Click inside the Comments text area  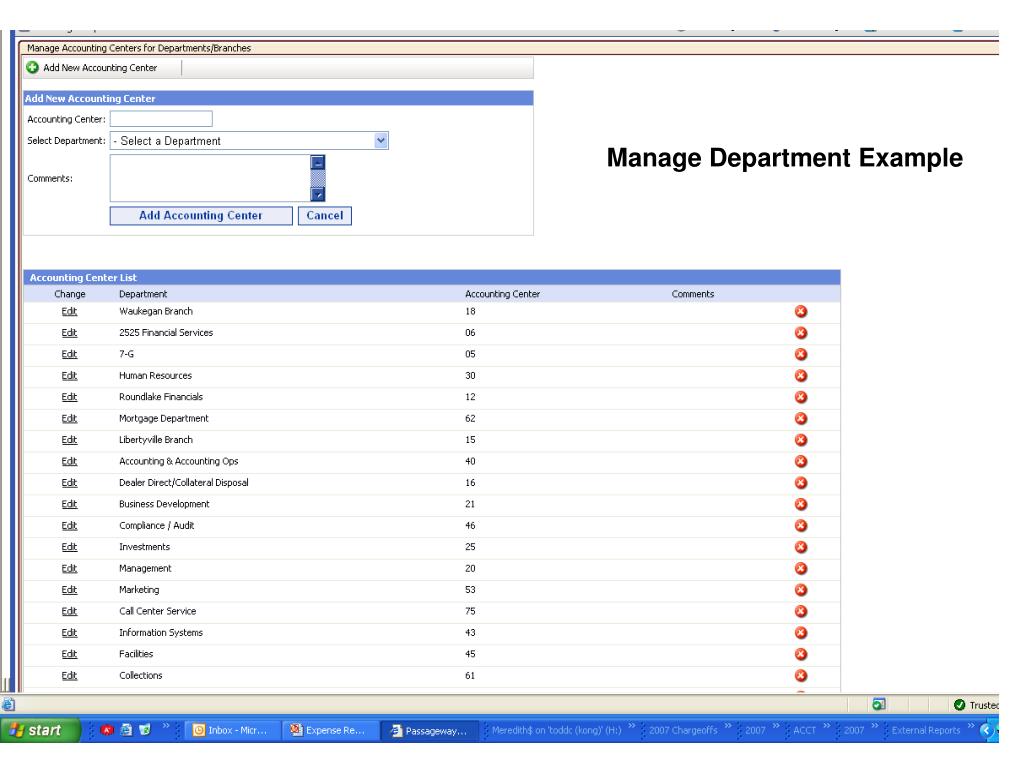(210, 178)
